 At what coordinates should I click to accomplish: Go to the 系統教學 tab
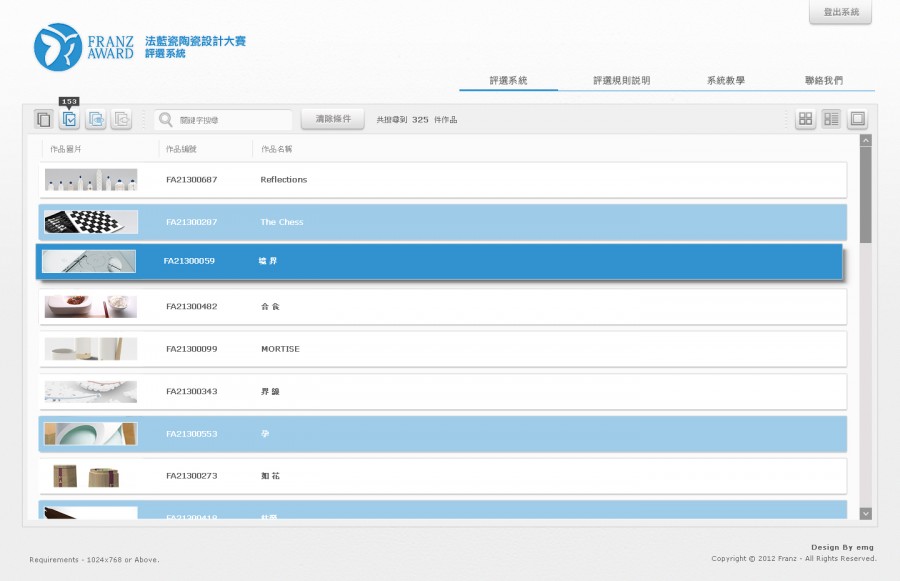coord(725,80)
